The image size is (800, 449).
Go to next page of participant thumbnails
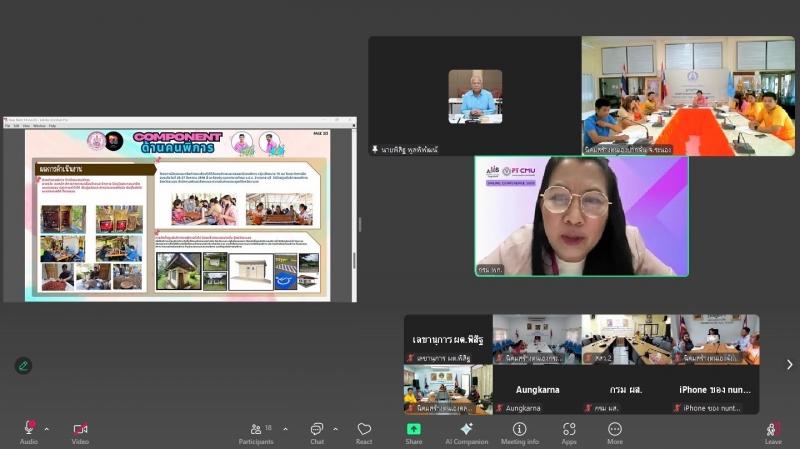(x=789, y=364)
